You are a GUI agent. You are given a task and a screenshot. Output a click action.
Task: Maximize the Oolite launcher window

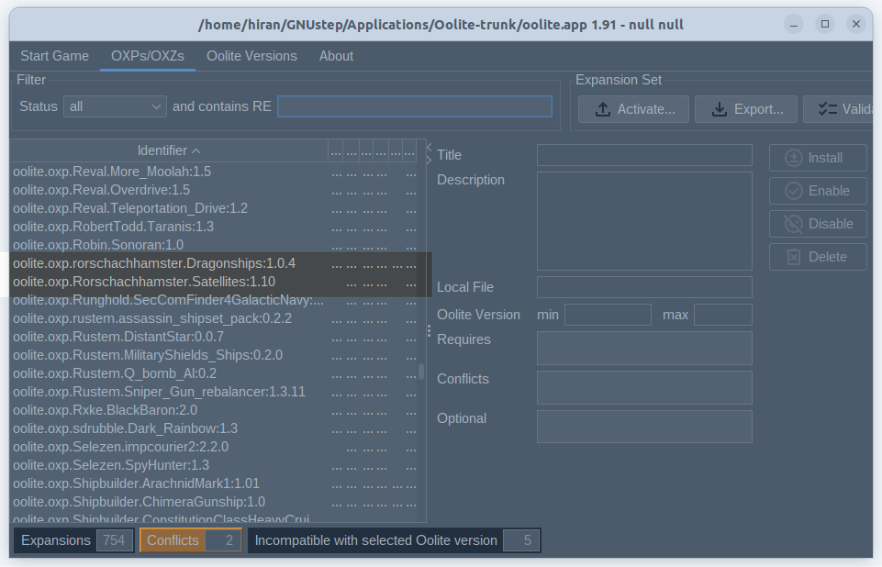coord(825,24)
